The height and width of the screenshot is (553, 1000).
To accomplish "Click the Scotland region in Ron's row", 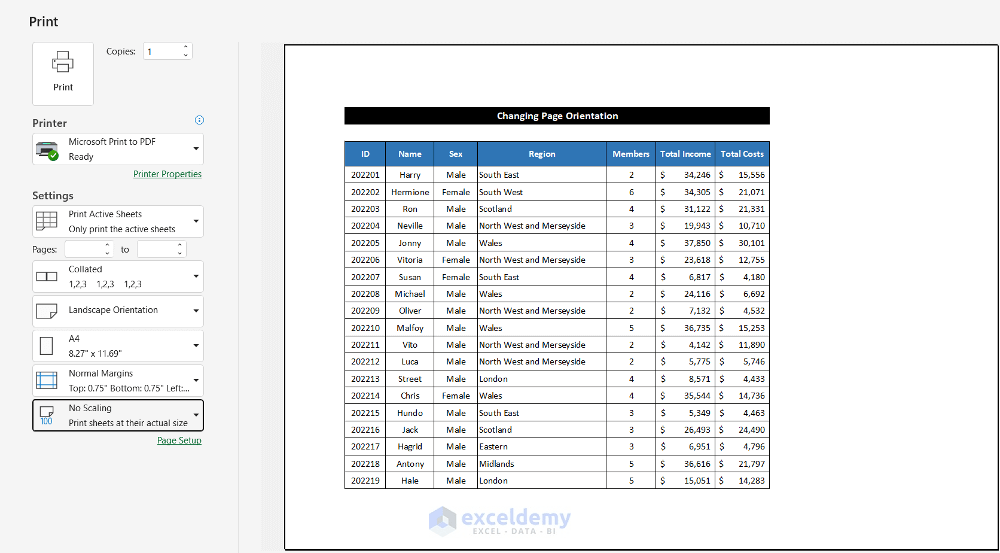I will pos(496,209).
